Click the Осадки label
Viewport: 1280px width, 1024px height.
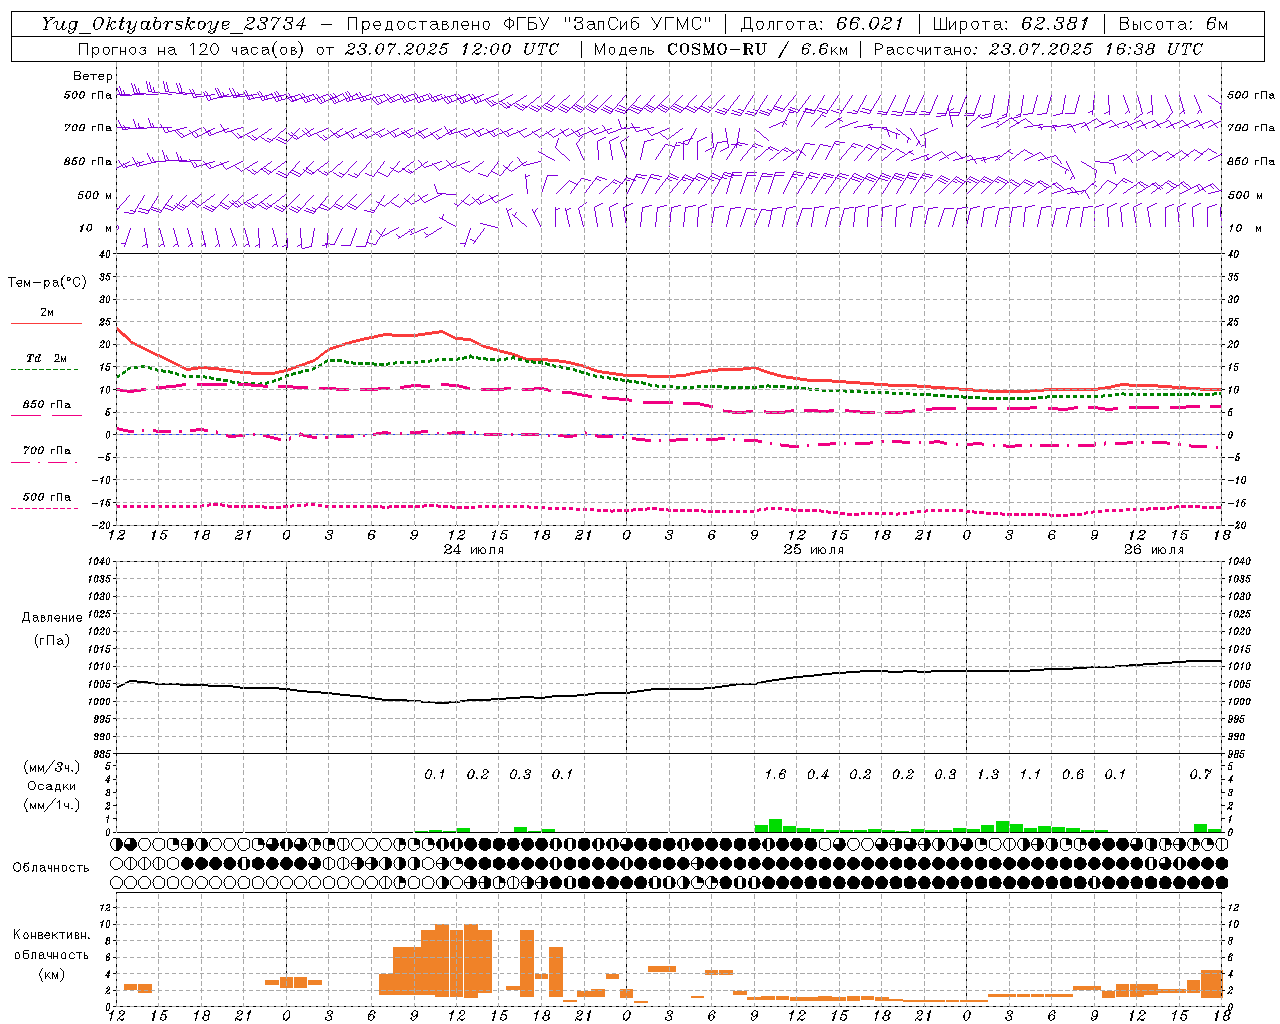[52, 786]
